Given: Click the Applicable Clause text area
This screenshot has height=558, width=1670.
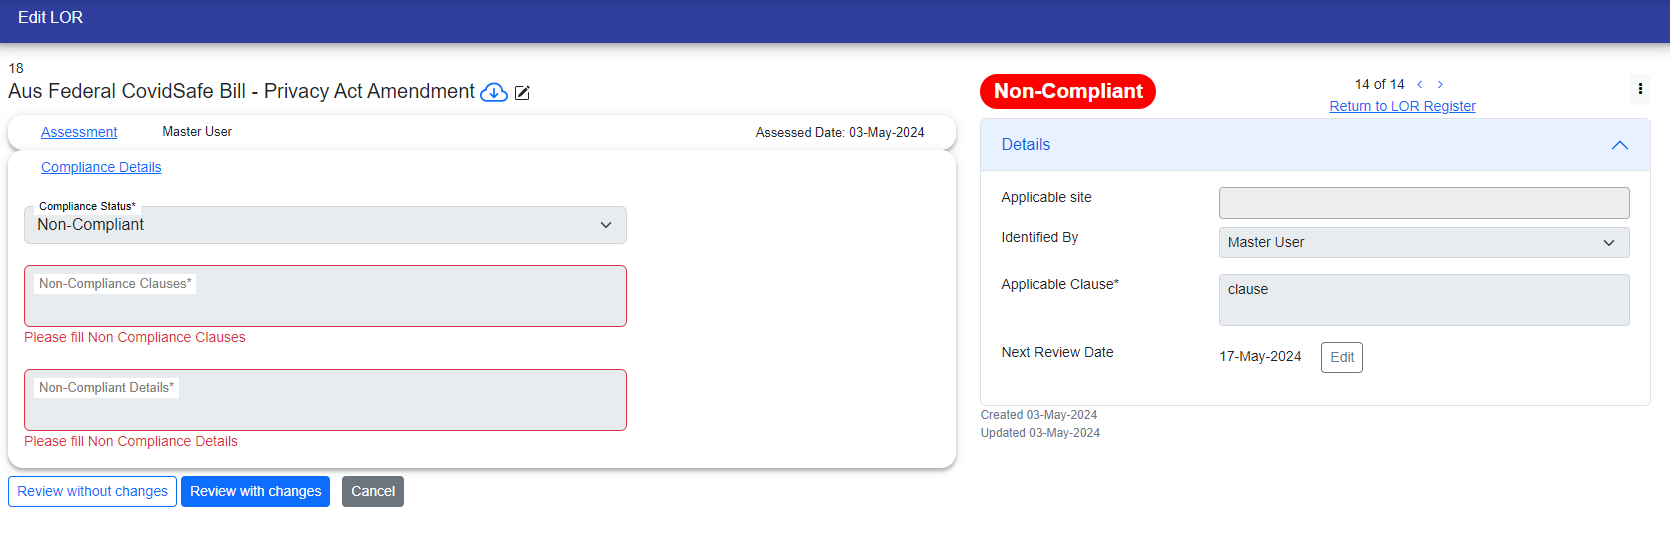Looking at the screenshot, I should pyautogui.click(x=1423, y=300).
